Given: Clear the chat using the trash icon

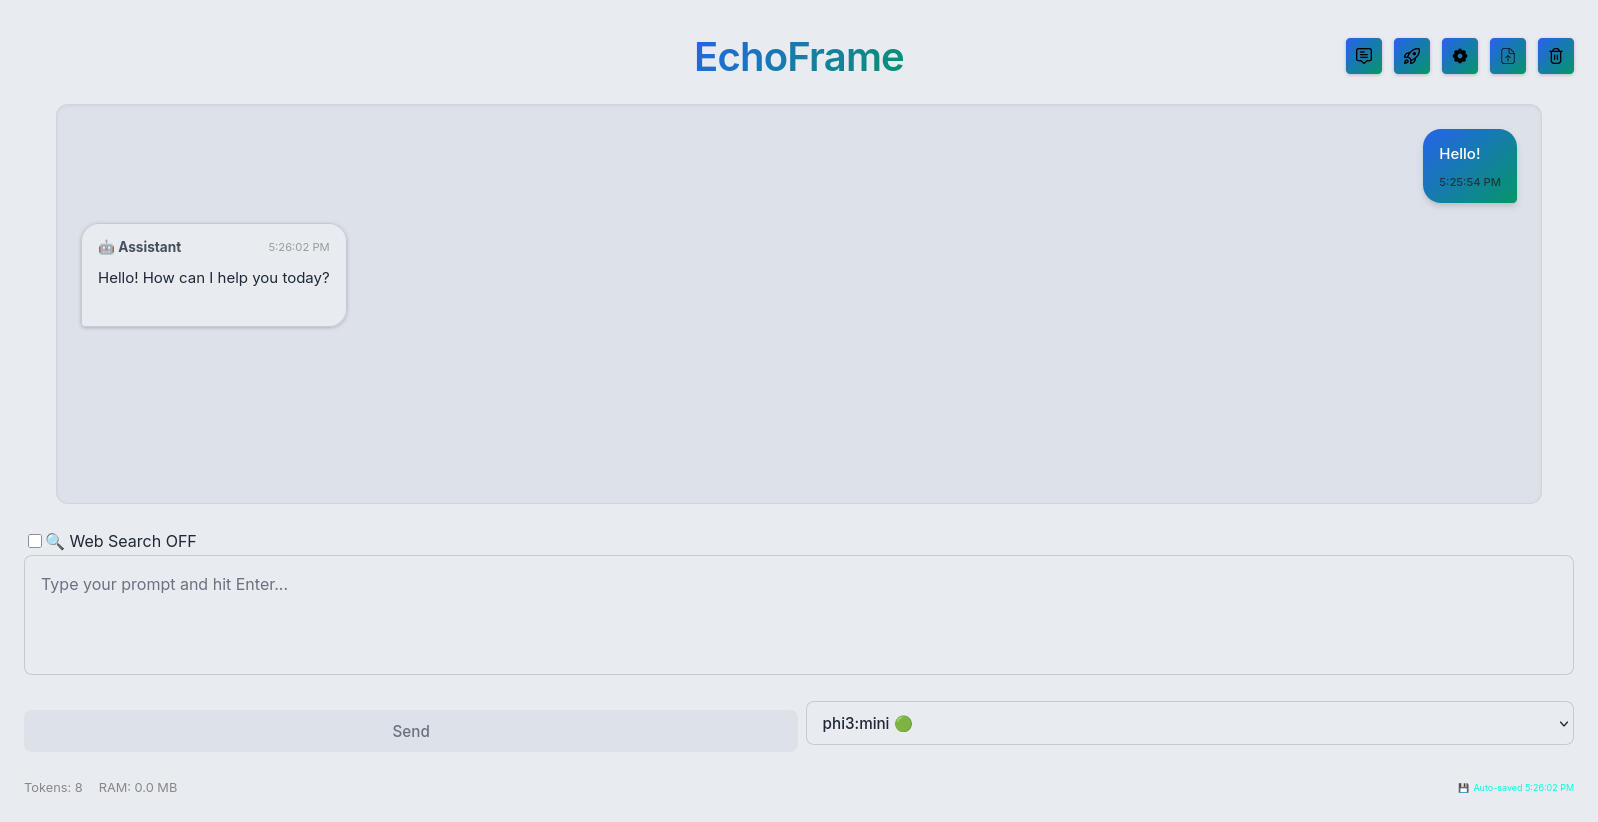Looking at the screenshot, I should click(1555, 56).
